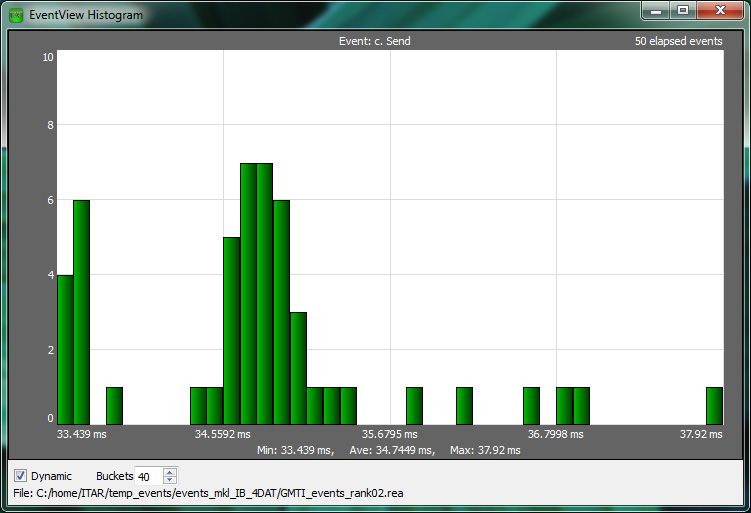This screenshot has width=751, height=513.
Task: Click the Buckets value field showing 40
Action: click(149, 476)
